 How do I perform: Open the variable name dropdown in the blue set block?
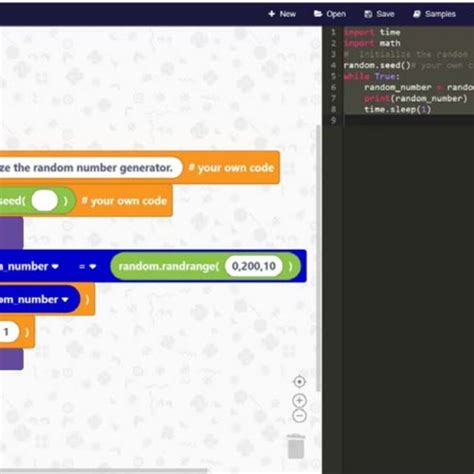pyautogui.click(x=55, y=266)
